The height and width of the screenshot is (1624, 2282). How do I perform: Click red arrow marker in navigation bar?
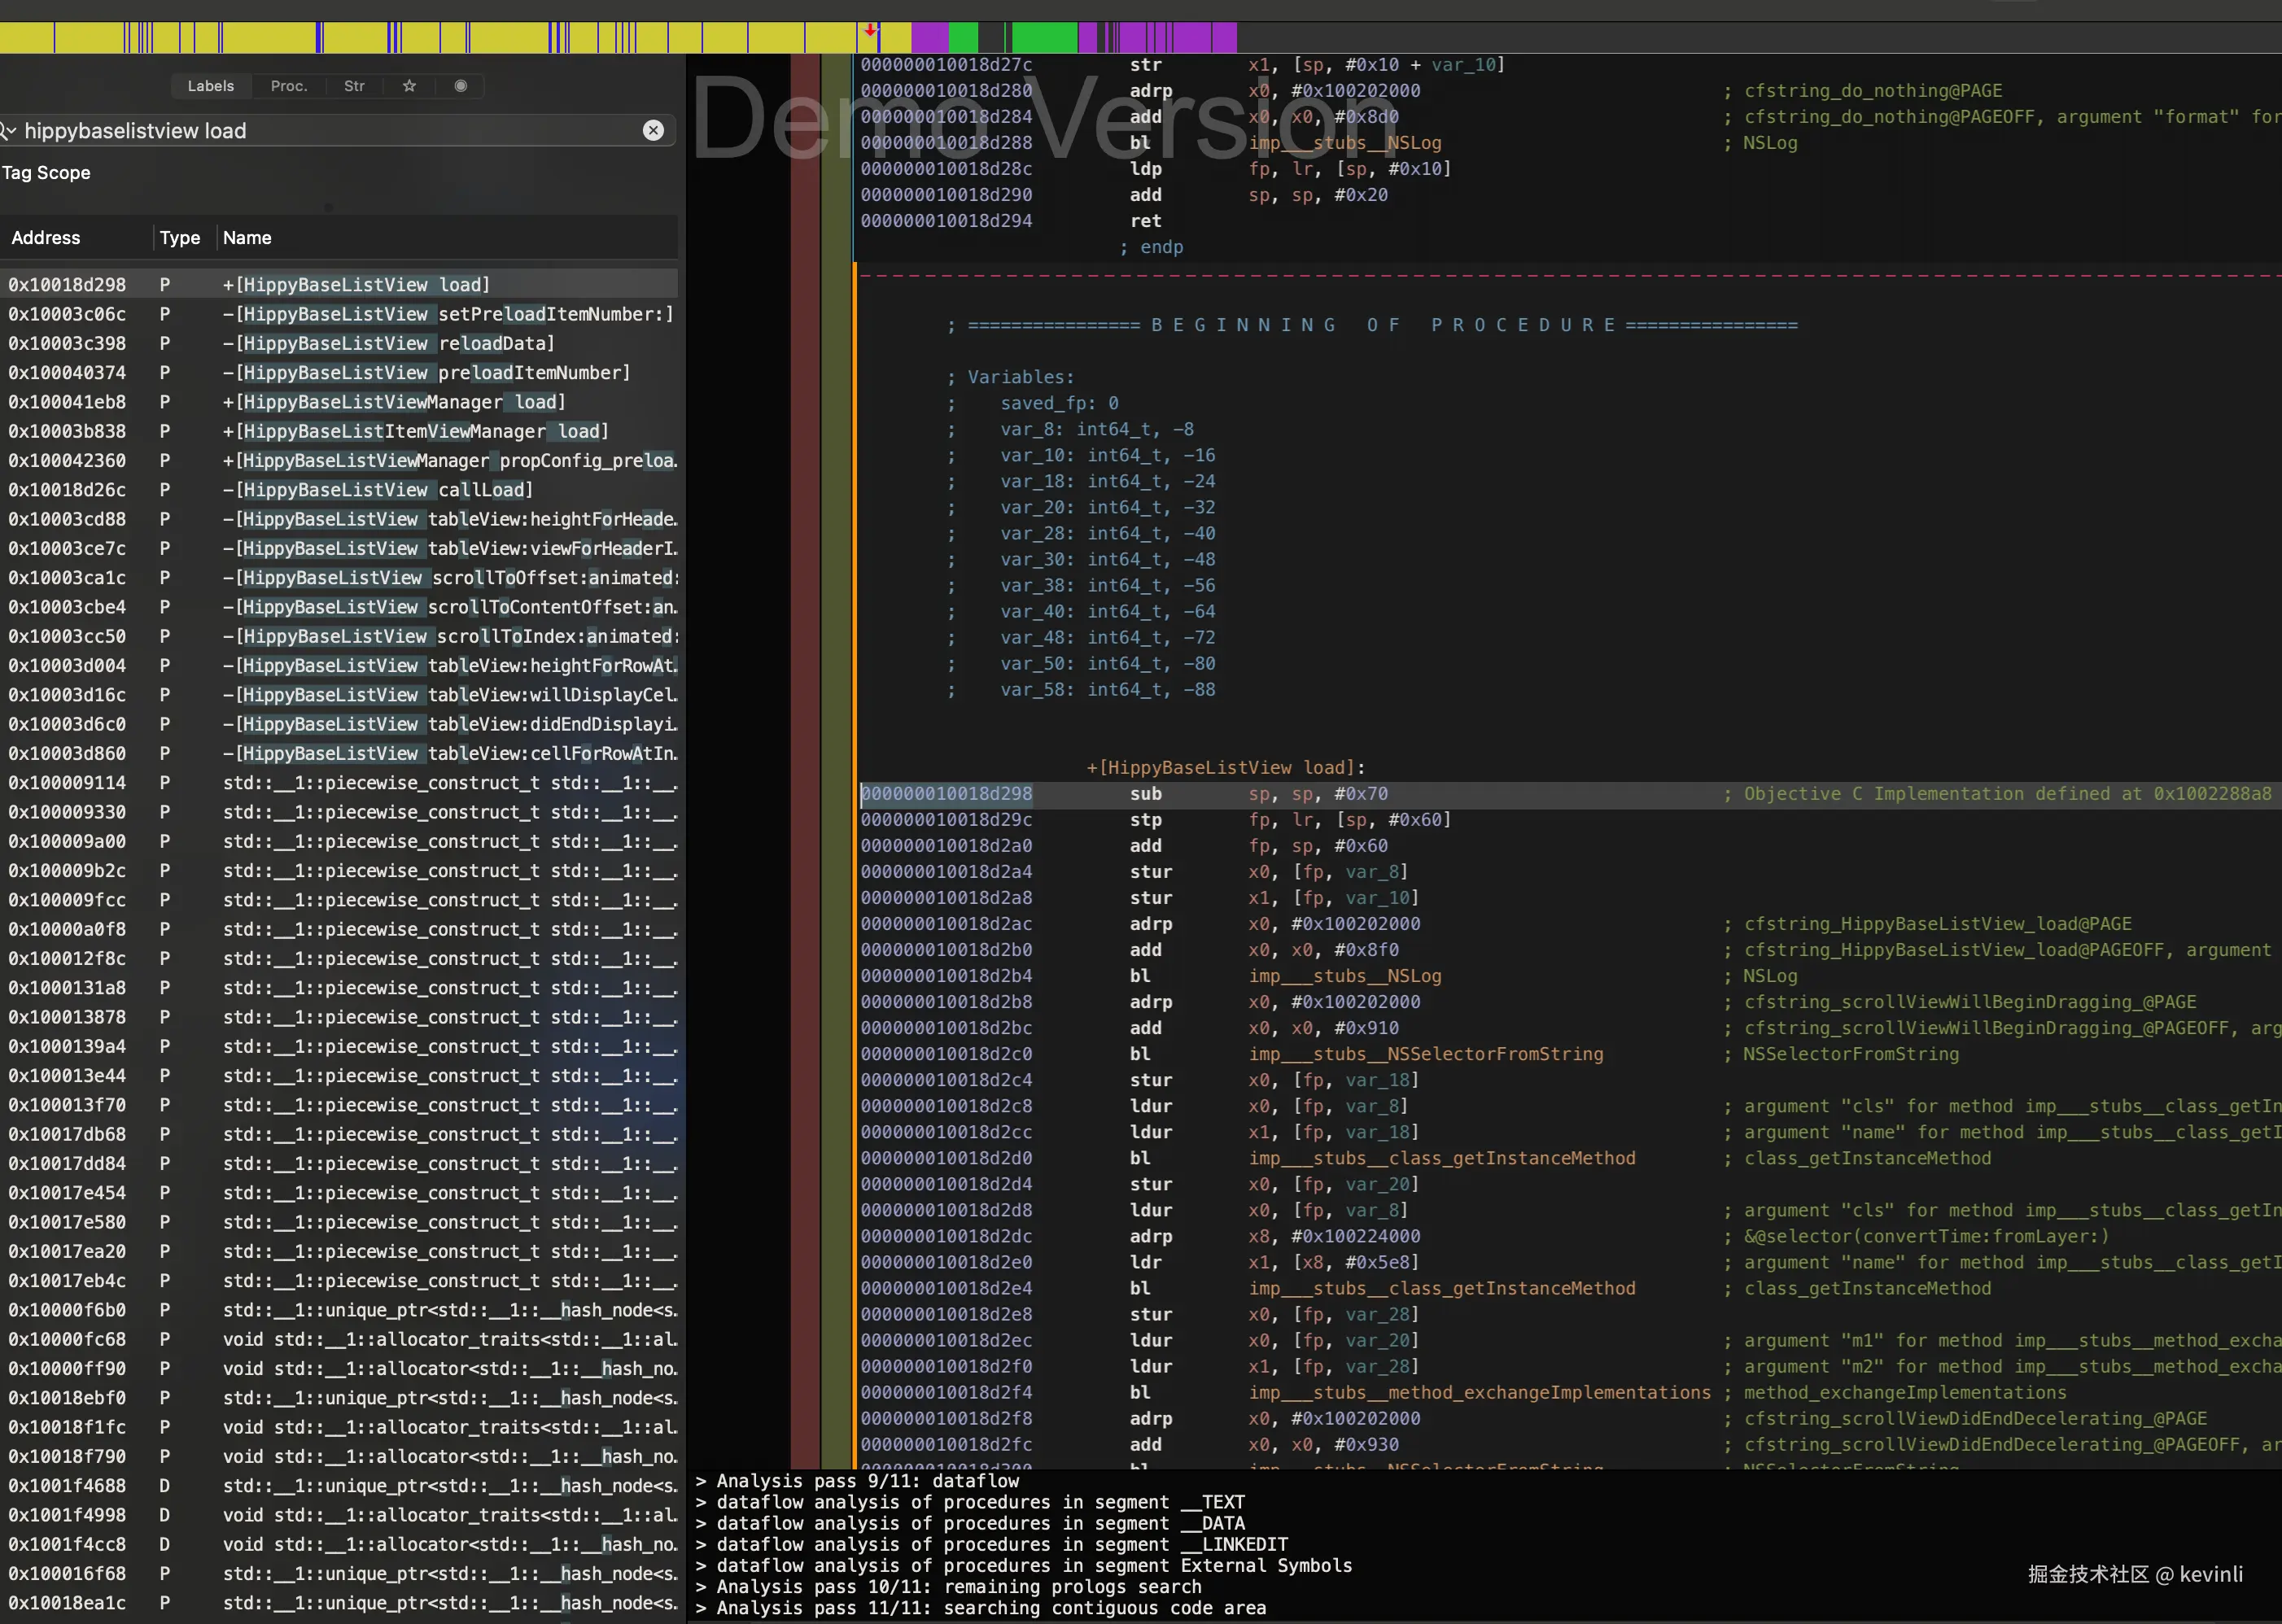tap(870, 31)
